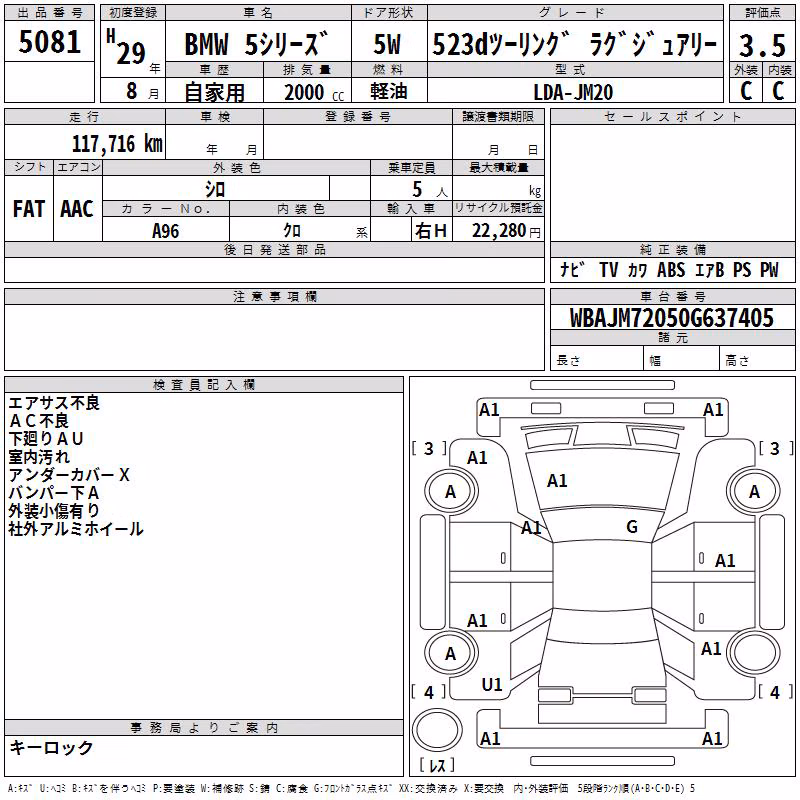
Task: Click the 検査員記入欄 section header
Action: [x=204, y=384]
